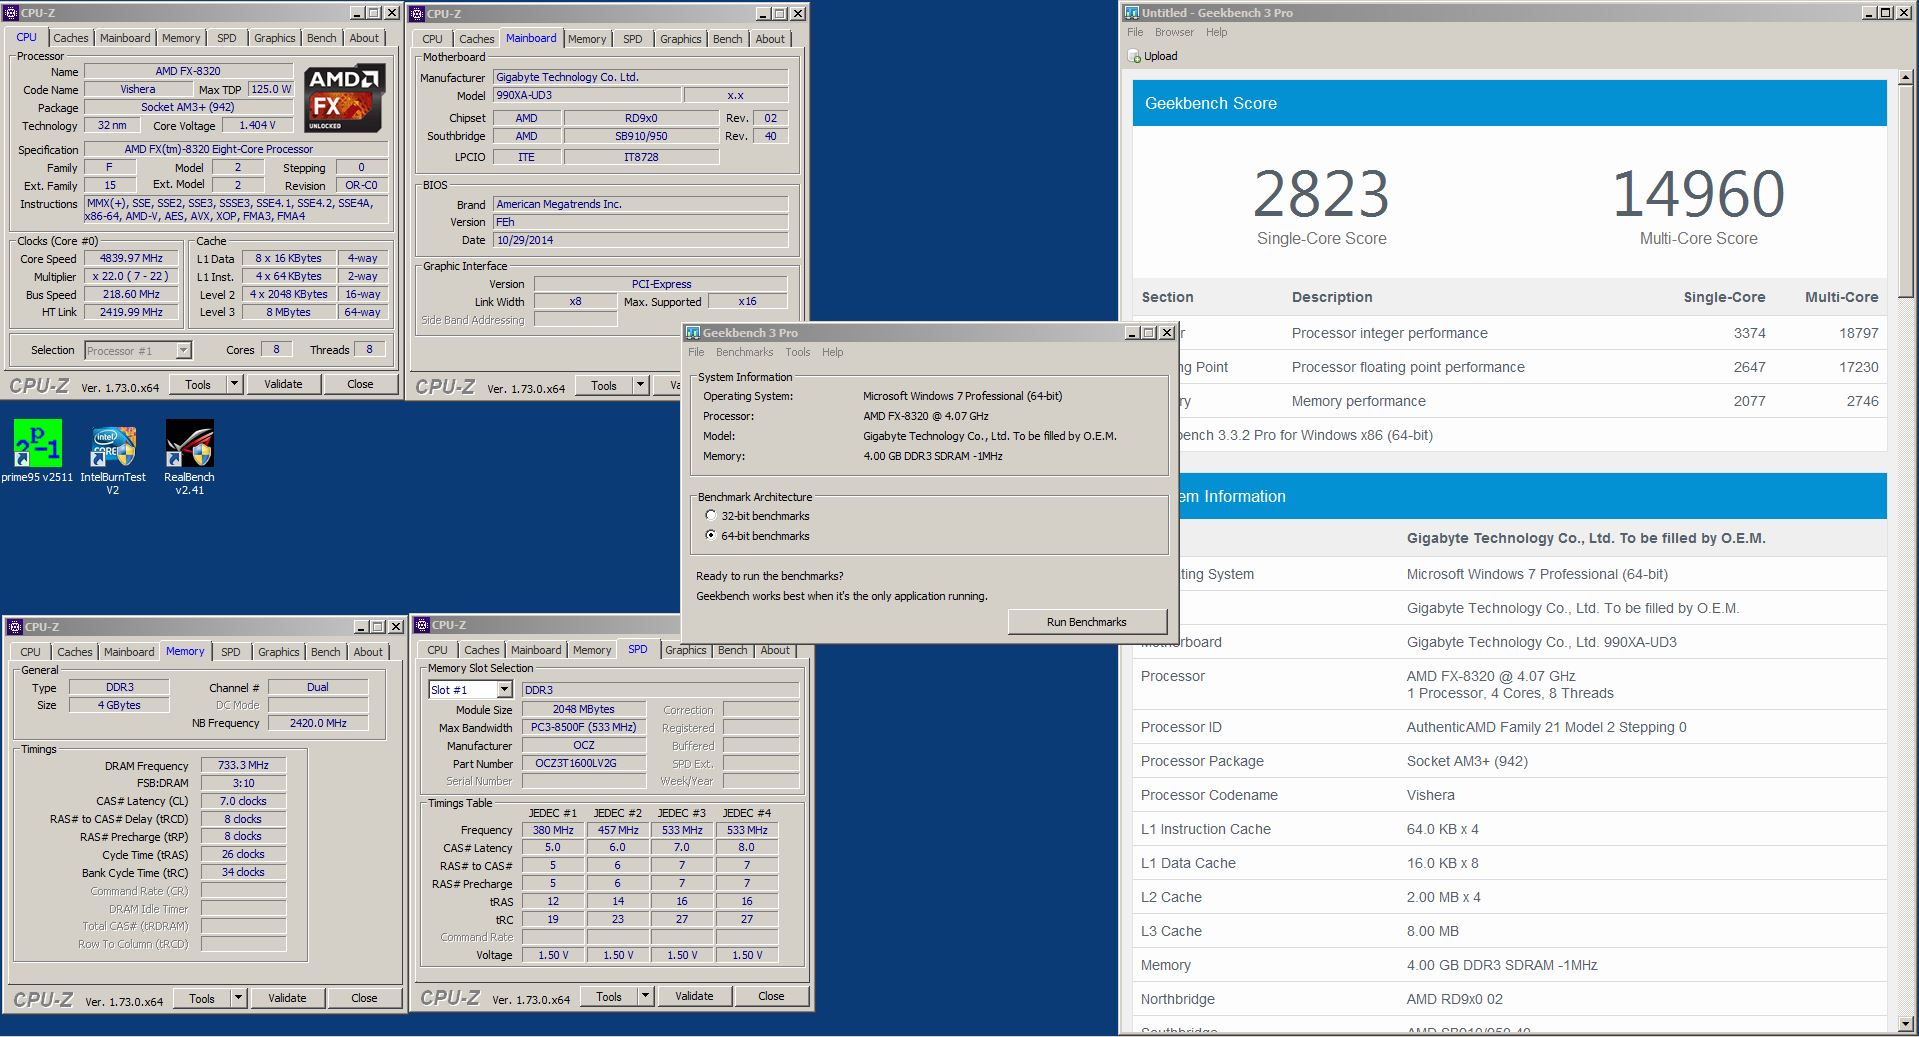Select the 32-bit benchmarks option
Viewport: 1919px width, 1037px height.
coord(711,516)
